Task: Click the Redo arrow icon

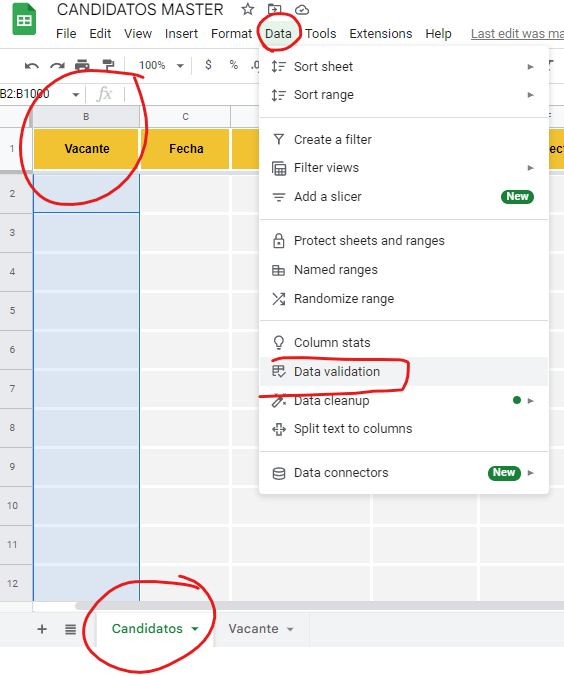Action: tap(57, 66)
